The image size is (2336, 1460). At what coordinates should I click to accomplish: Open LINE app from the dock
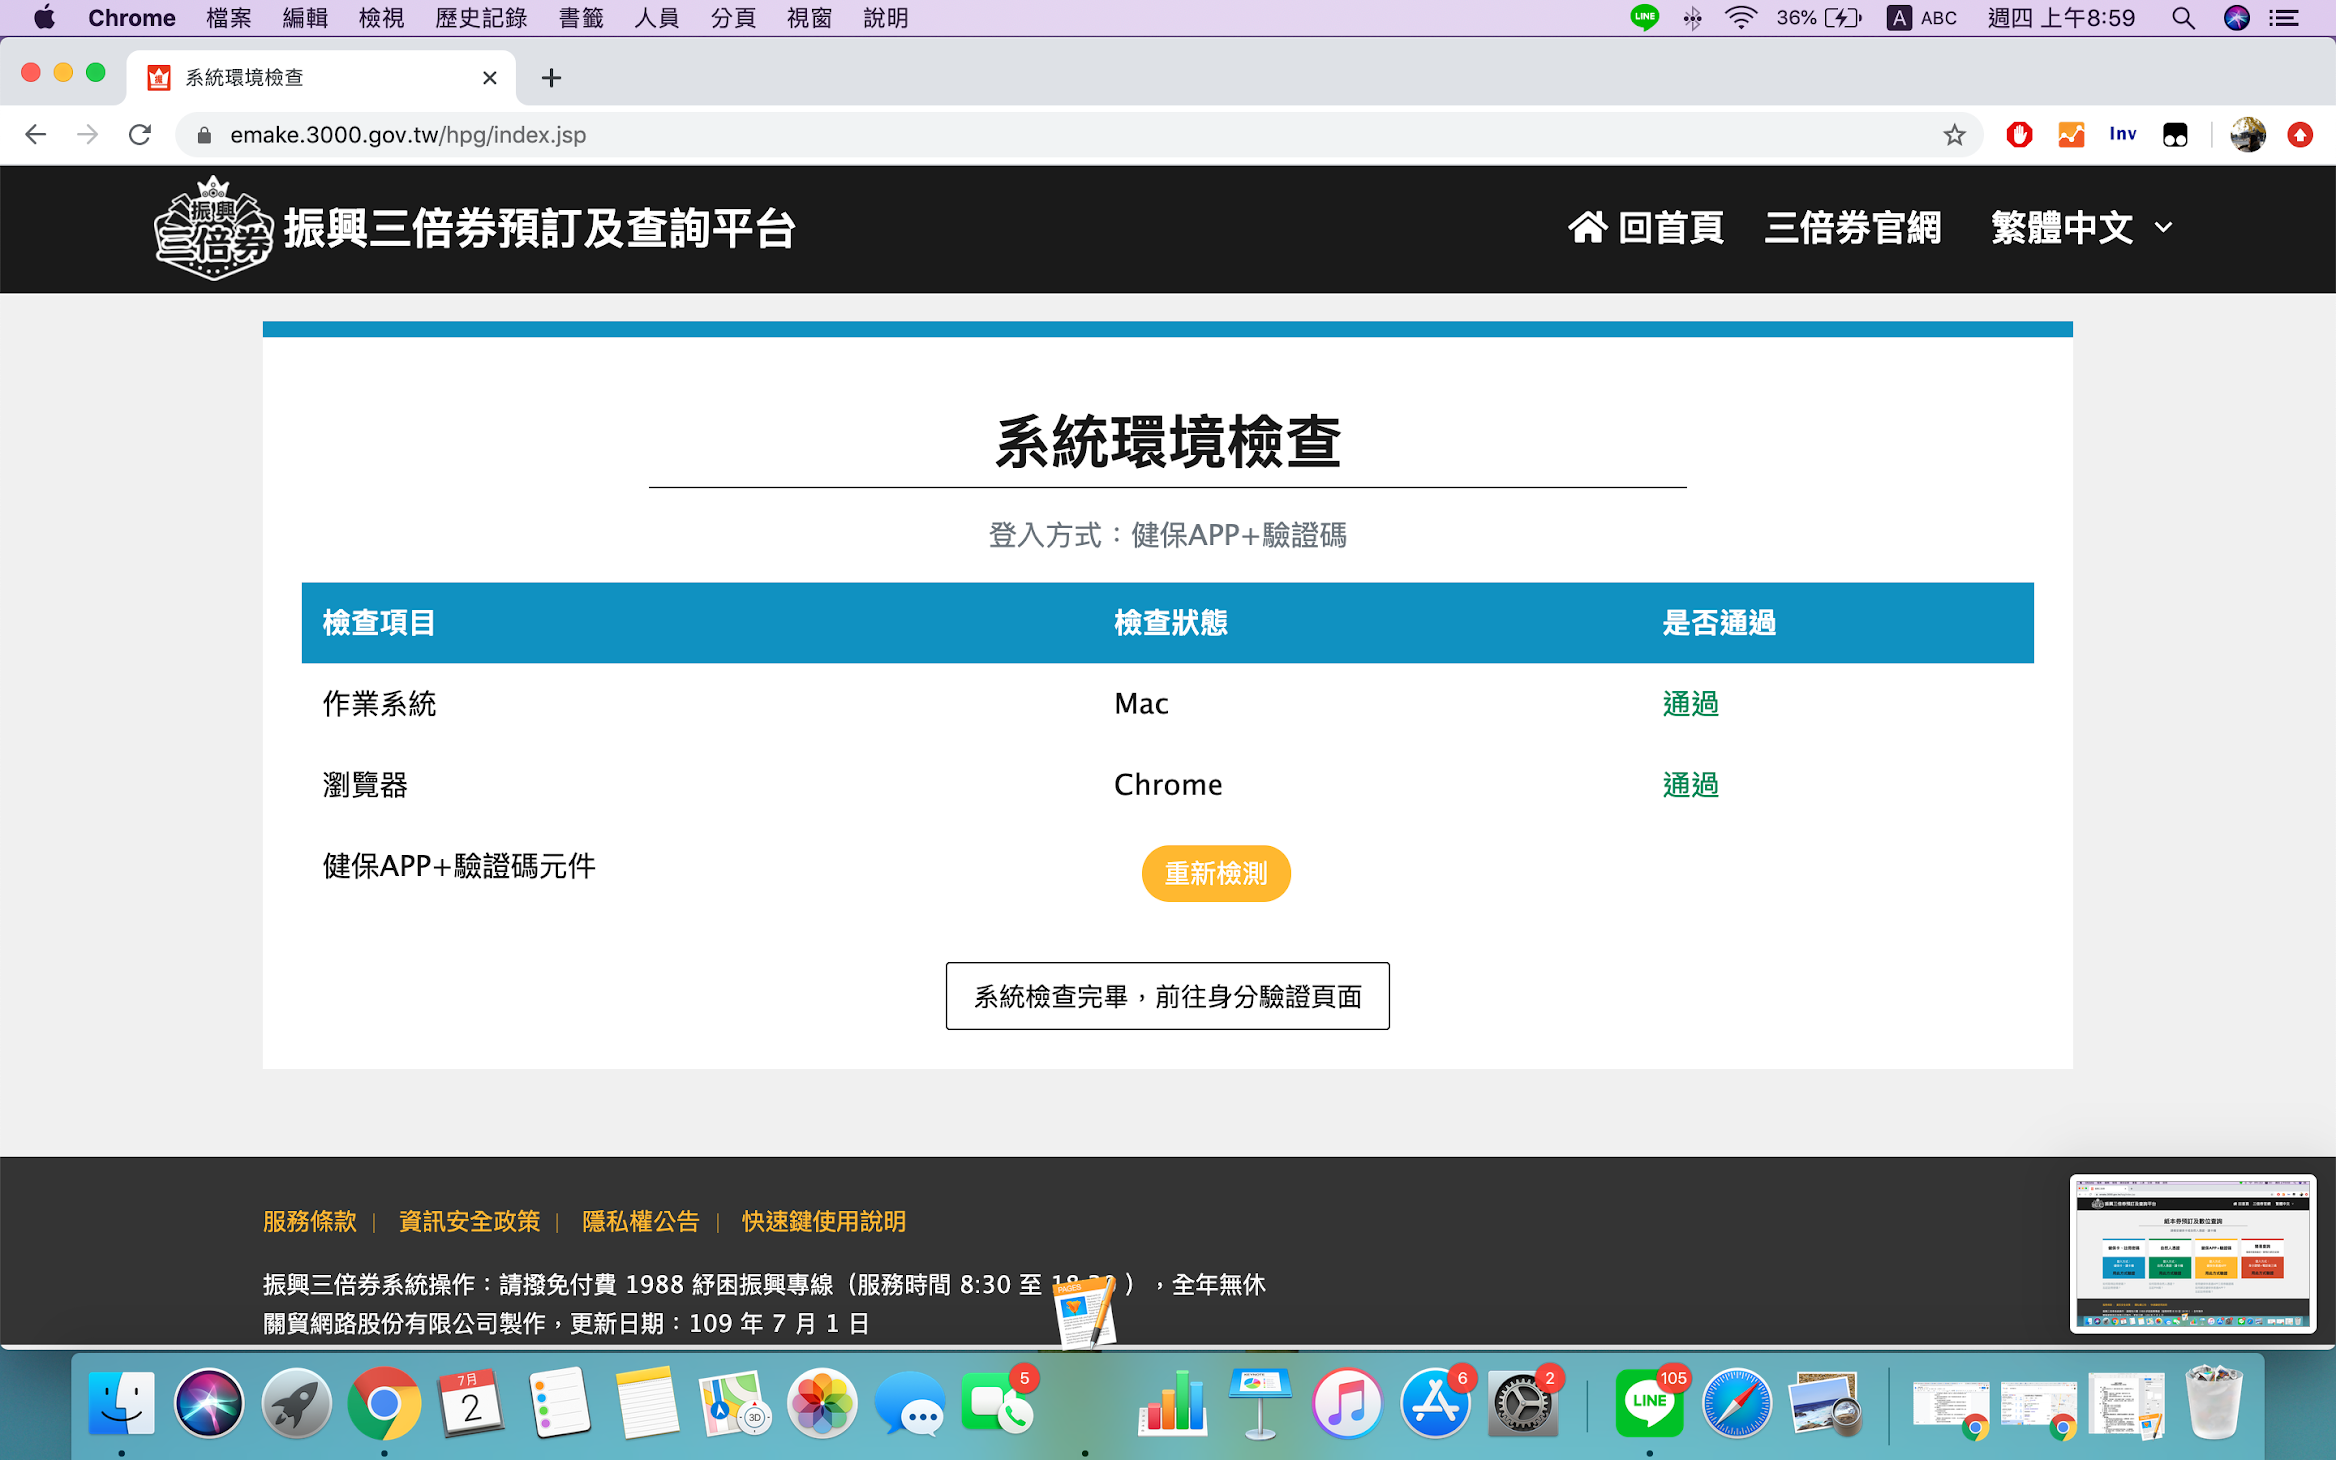coord(1649,1402)
